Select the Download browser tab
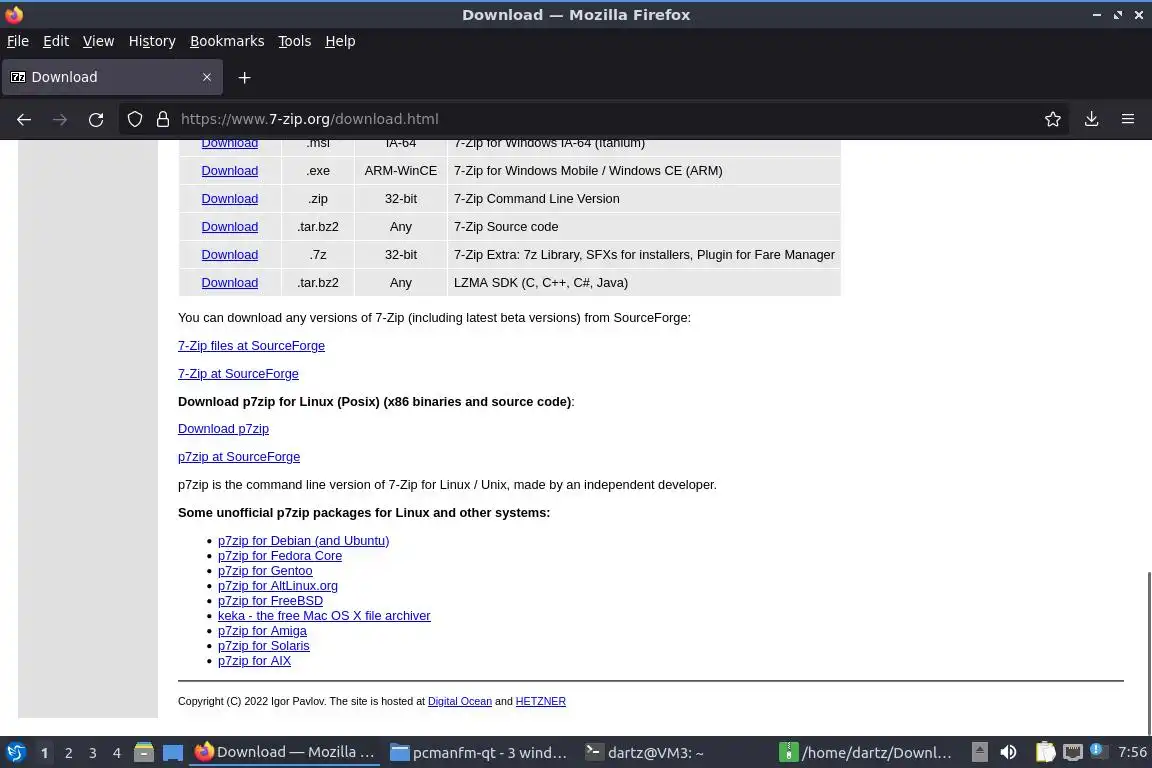The height and width of the screenshot is (768, 1152). [112, 77]
